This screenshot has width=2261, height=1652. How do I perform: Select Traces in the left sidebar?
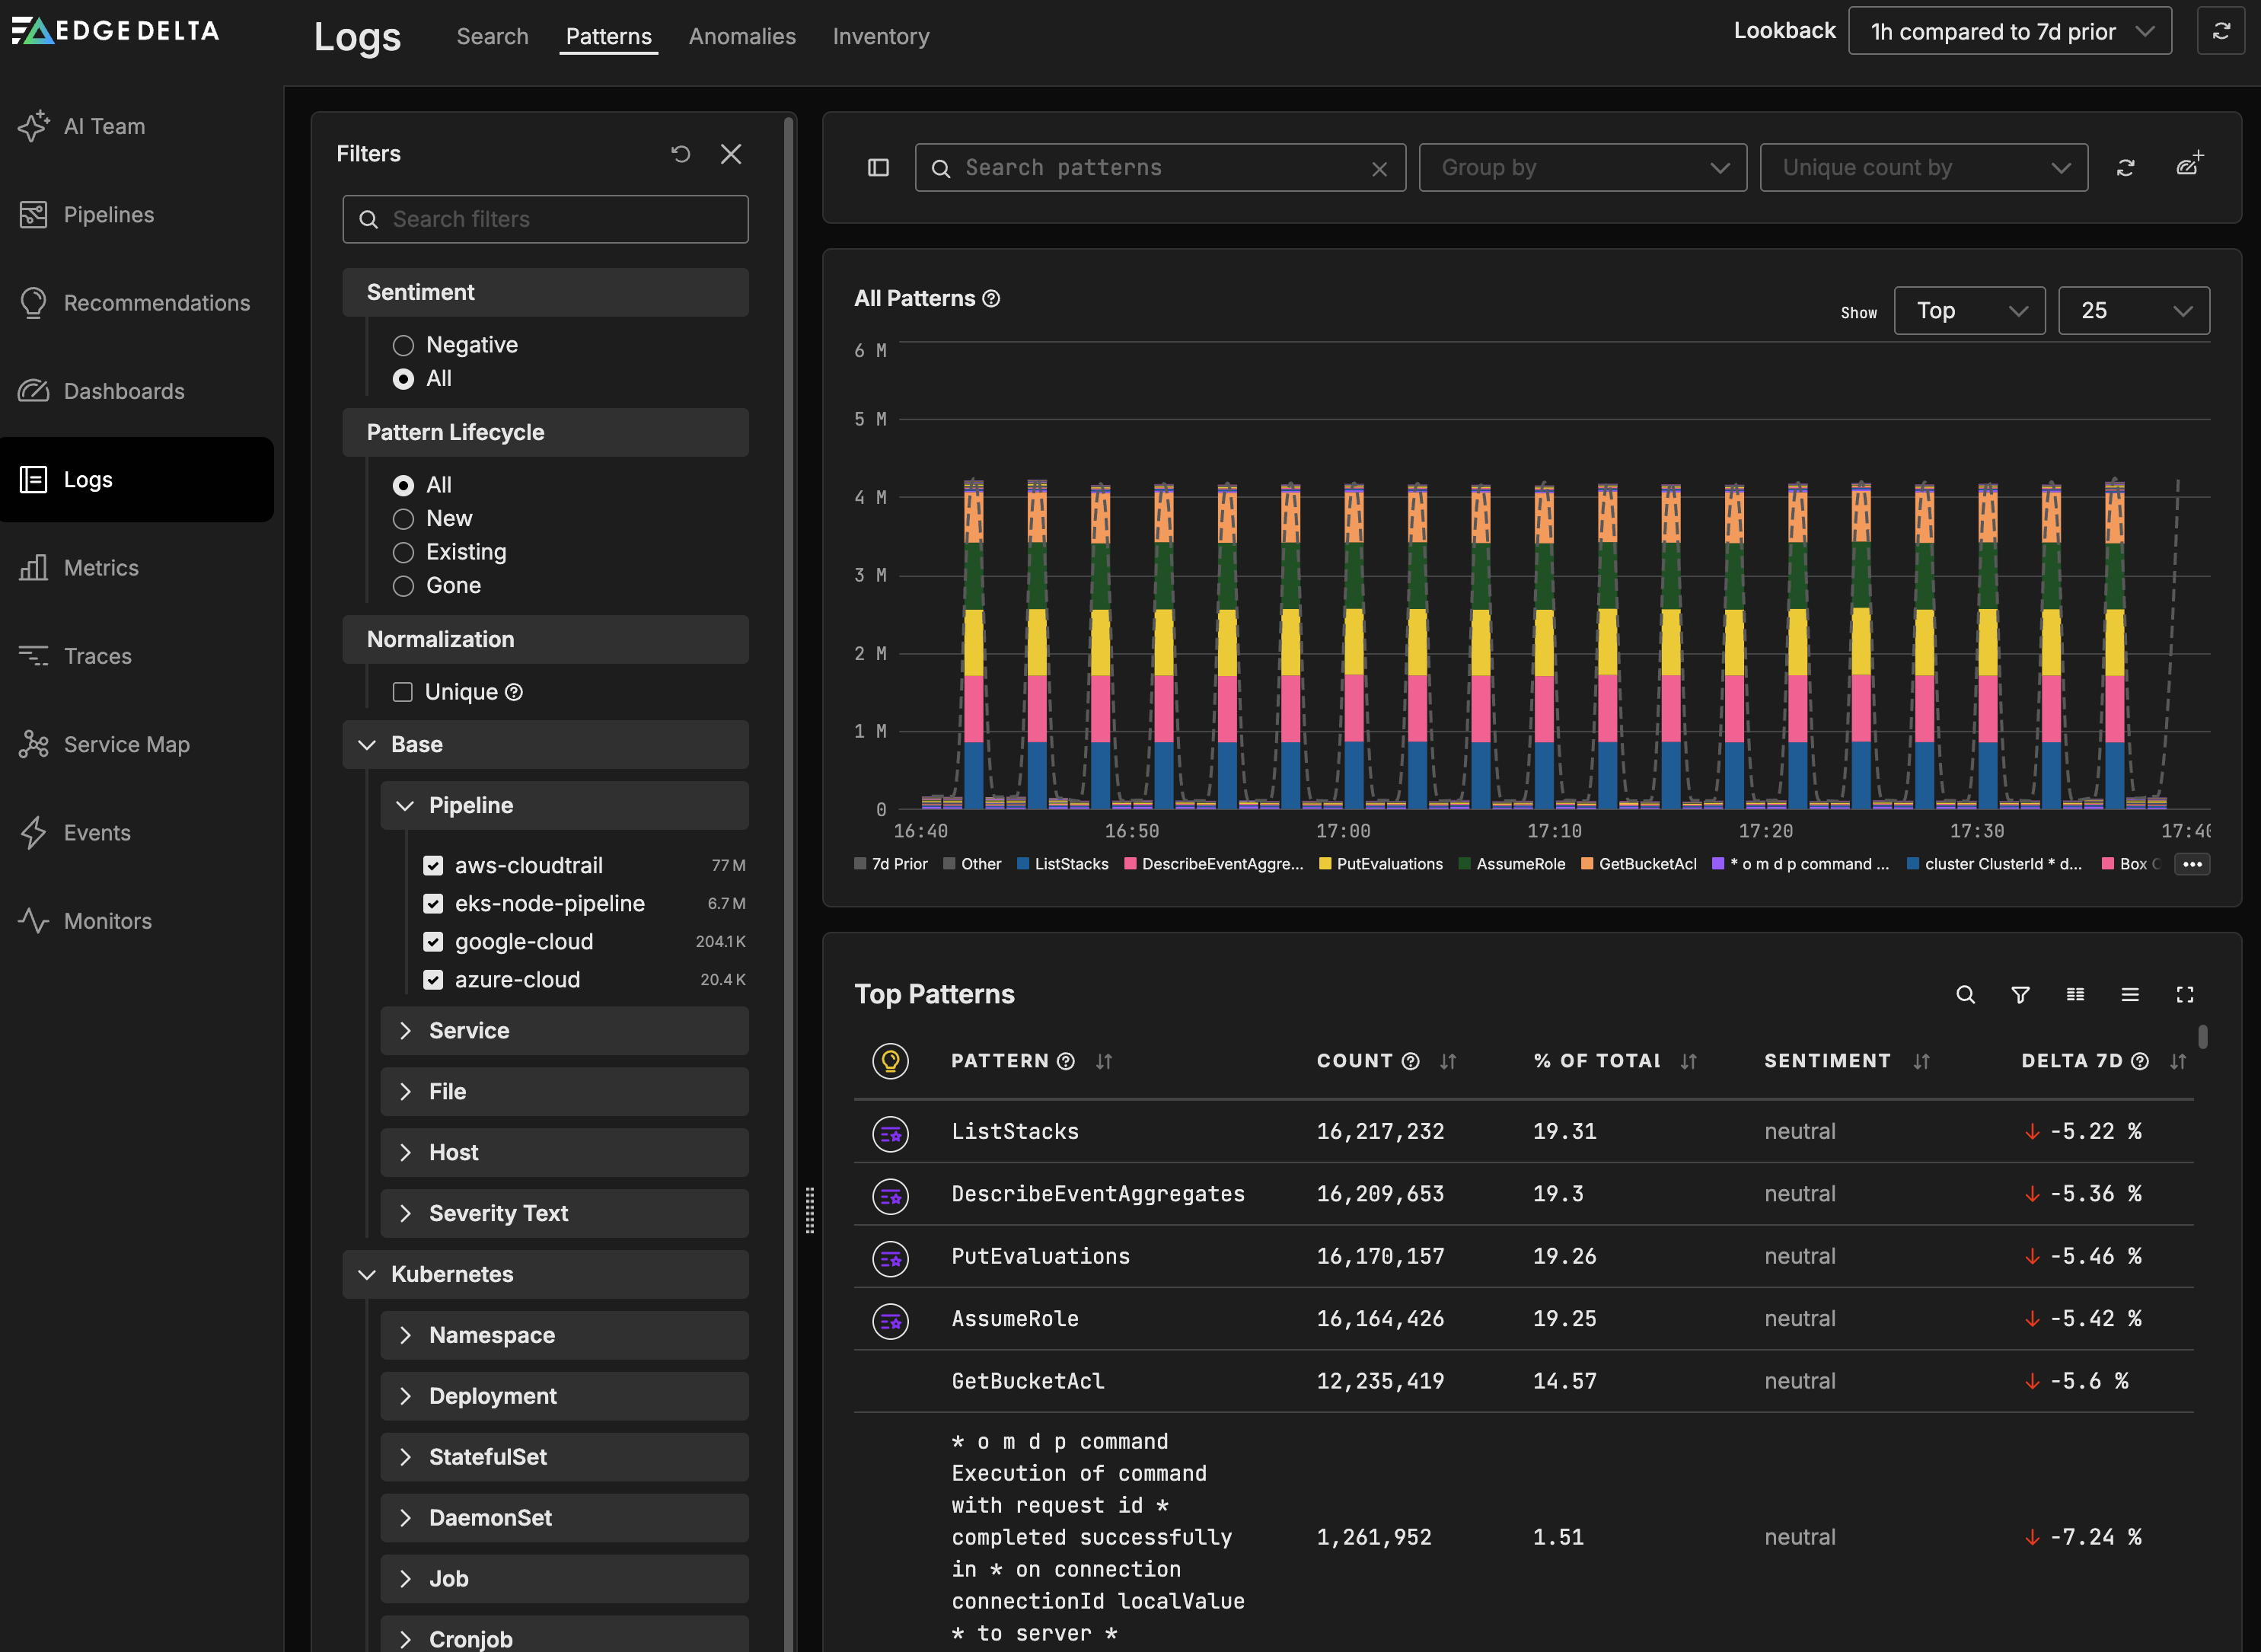[97, 656]
